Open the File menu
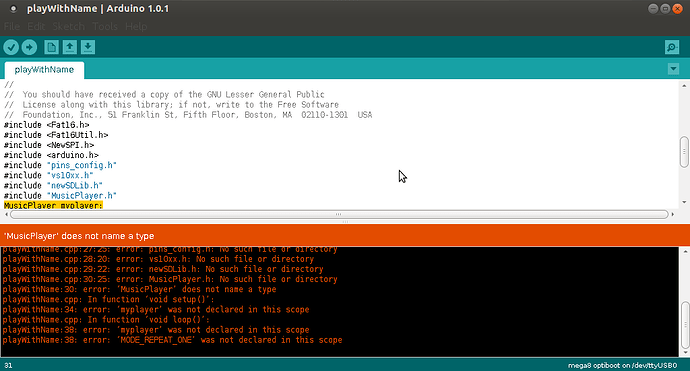The width and height of the screenshot is (690, 371). (x=12, y=26)
